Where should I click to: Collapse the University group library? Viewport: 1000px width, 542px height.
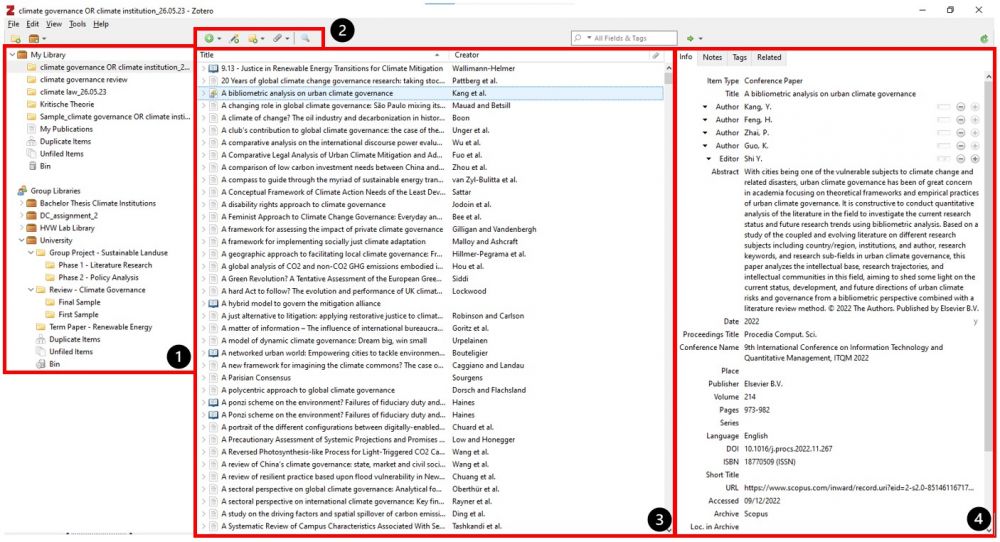point(21,240)
